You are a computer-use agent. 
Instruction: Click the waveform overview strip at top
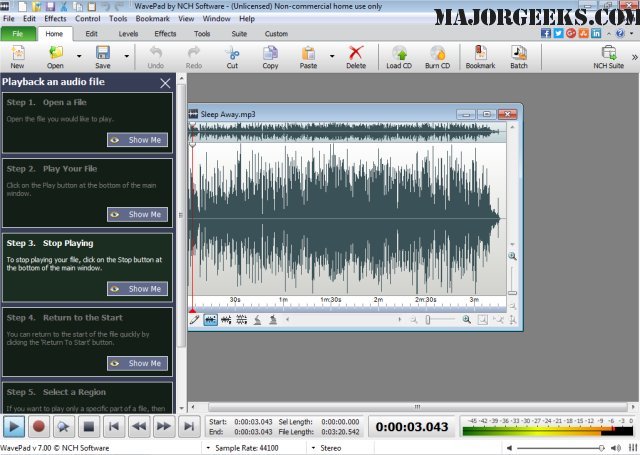[347, 132]
